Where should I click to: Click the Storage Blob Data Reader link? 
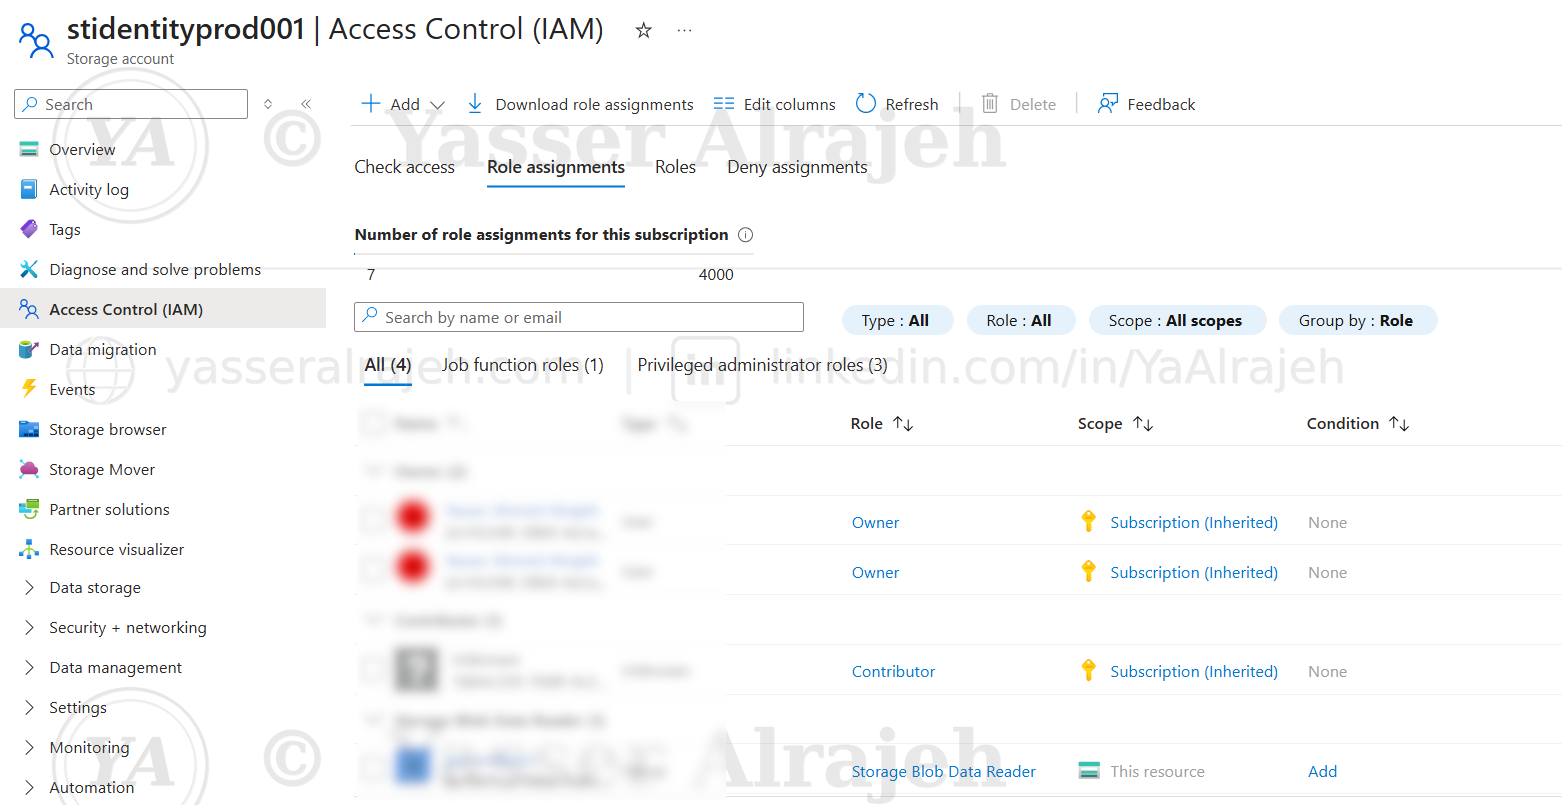[x=943, y=772]
